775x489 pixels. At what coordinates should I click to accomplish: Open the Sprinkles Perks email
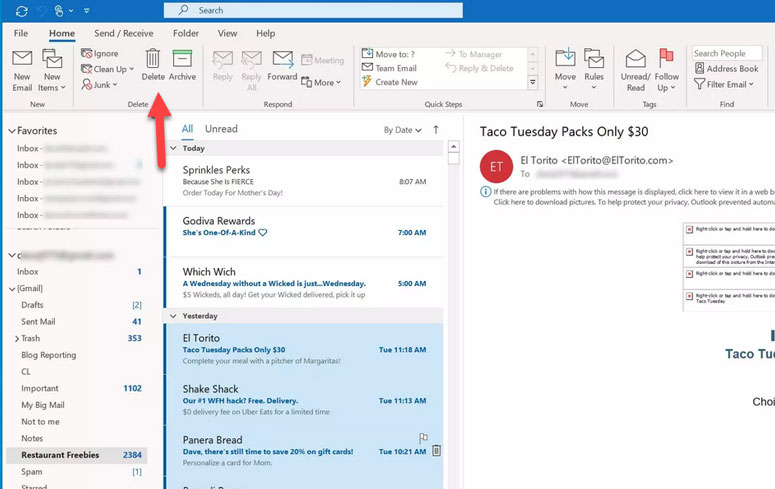click(304, 181)
